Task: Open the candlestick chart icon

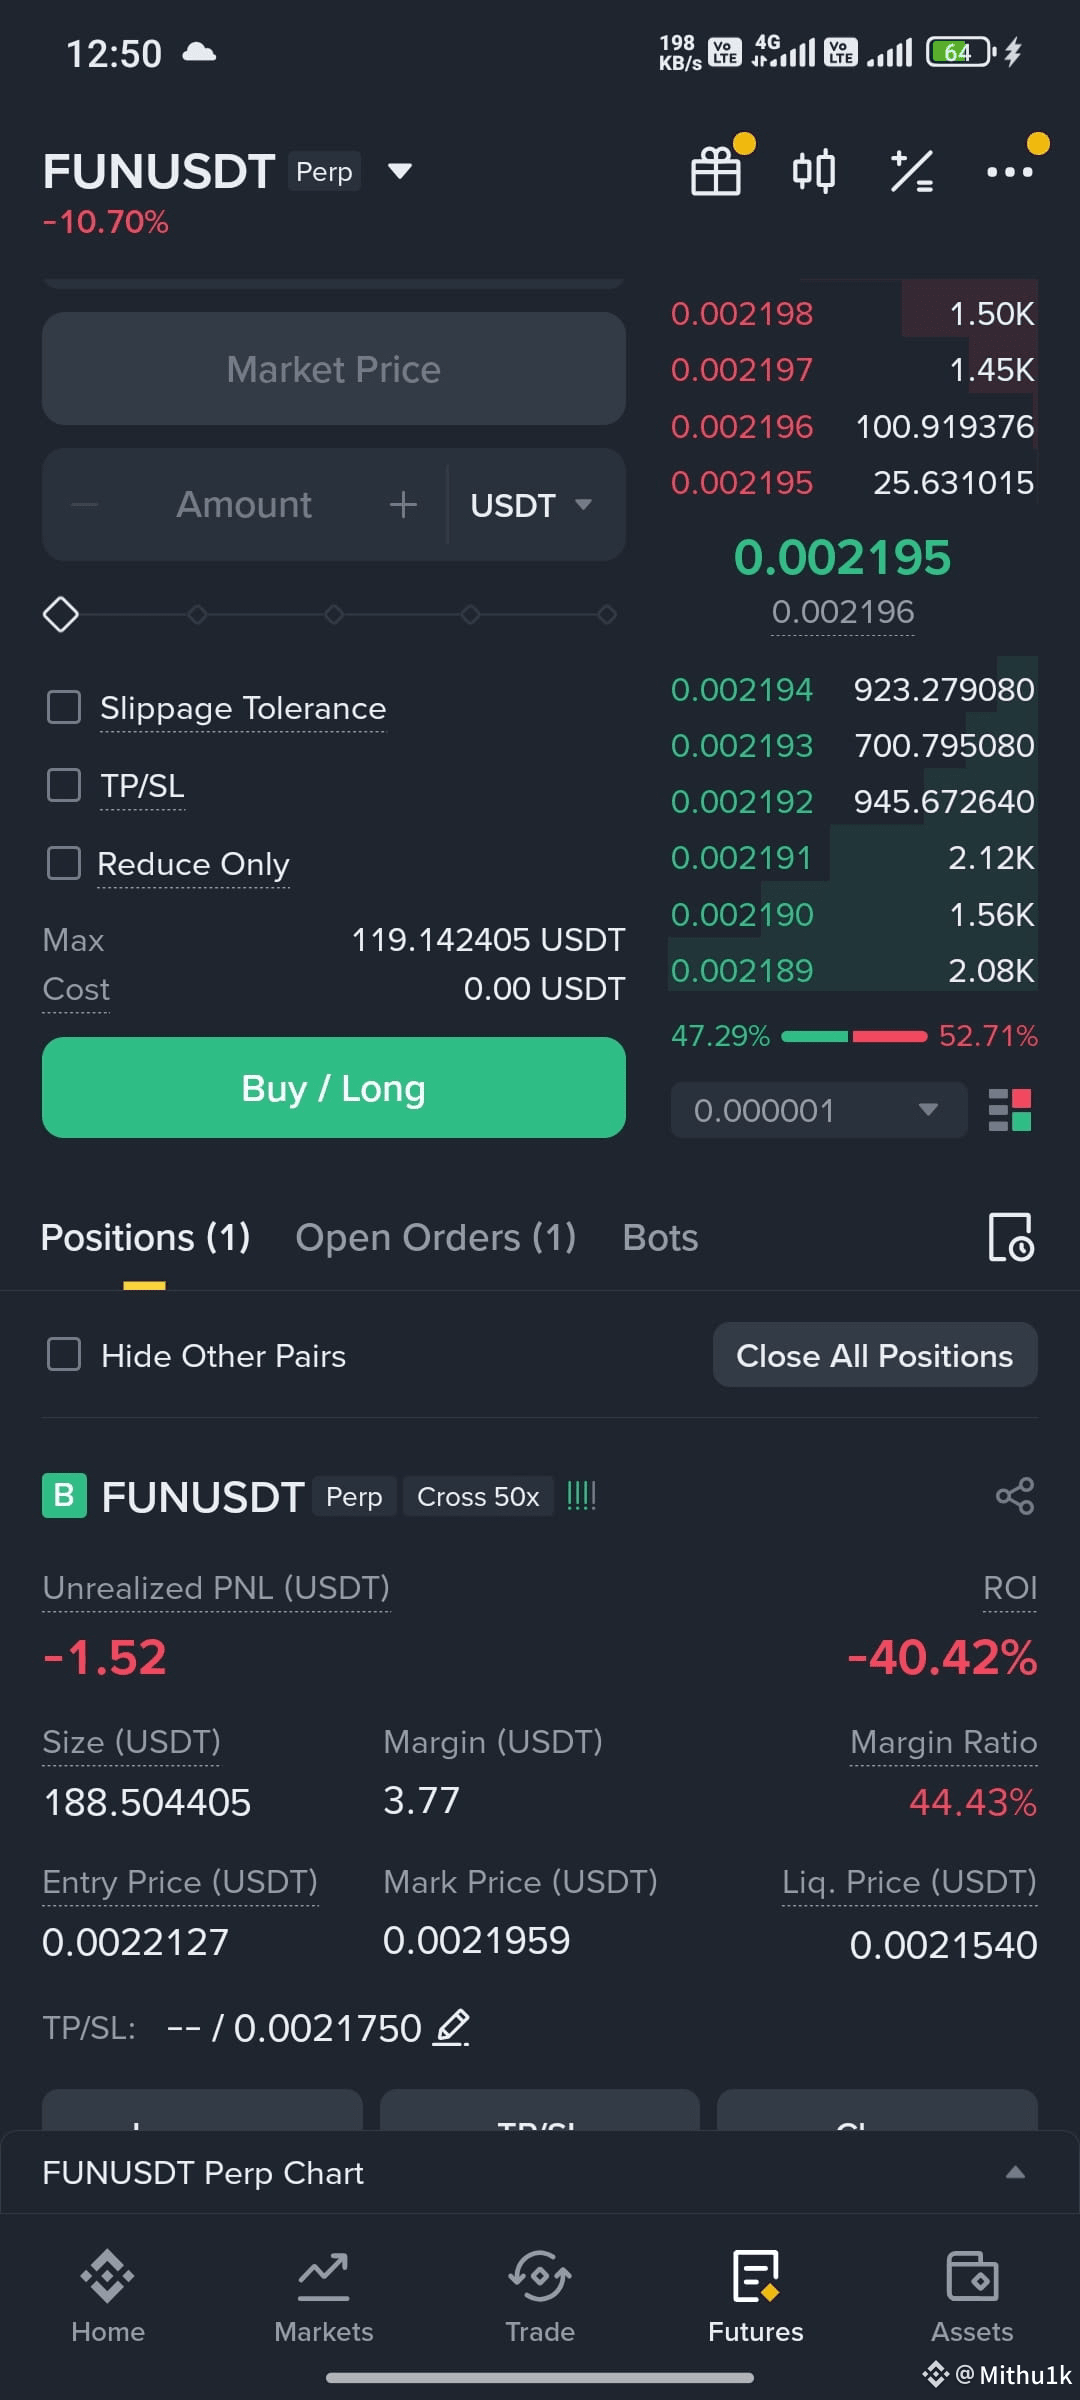Action: tap(813, 171)
